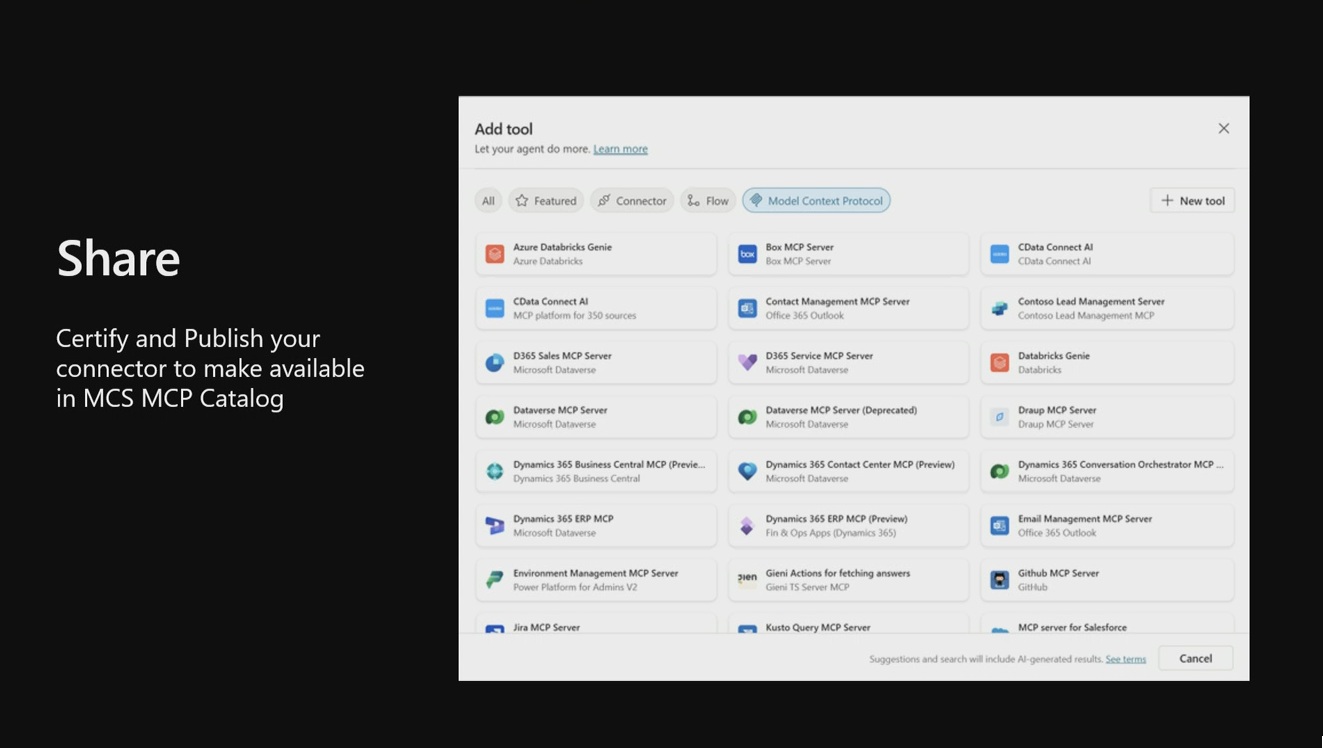
Task: Close the Add tool dialog with X
Action: click(1223, 128)
